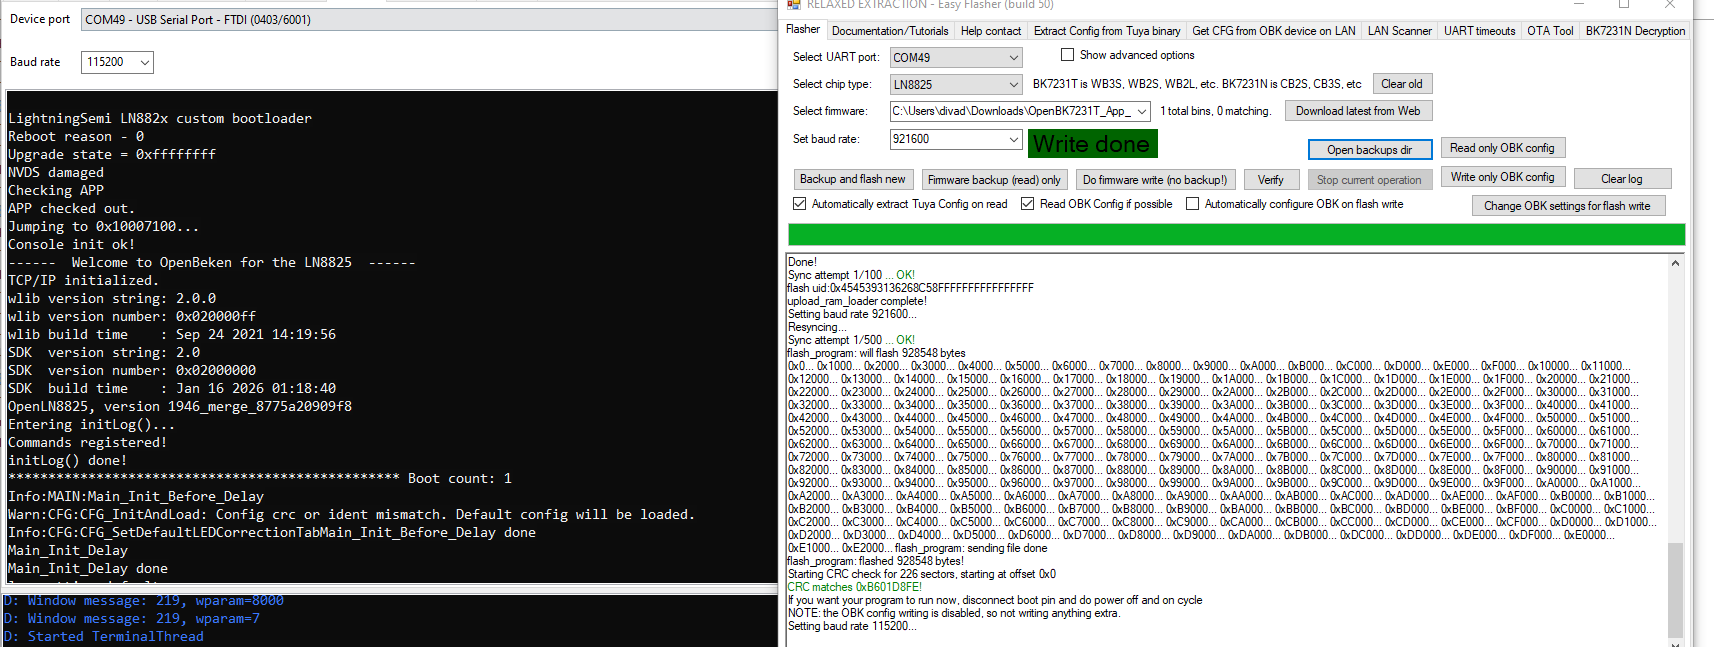Open the Help contact tab
This screenshot has height=647, width=1714.
(991, 31)
